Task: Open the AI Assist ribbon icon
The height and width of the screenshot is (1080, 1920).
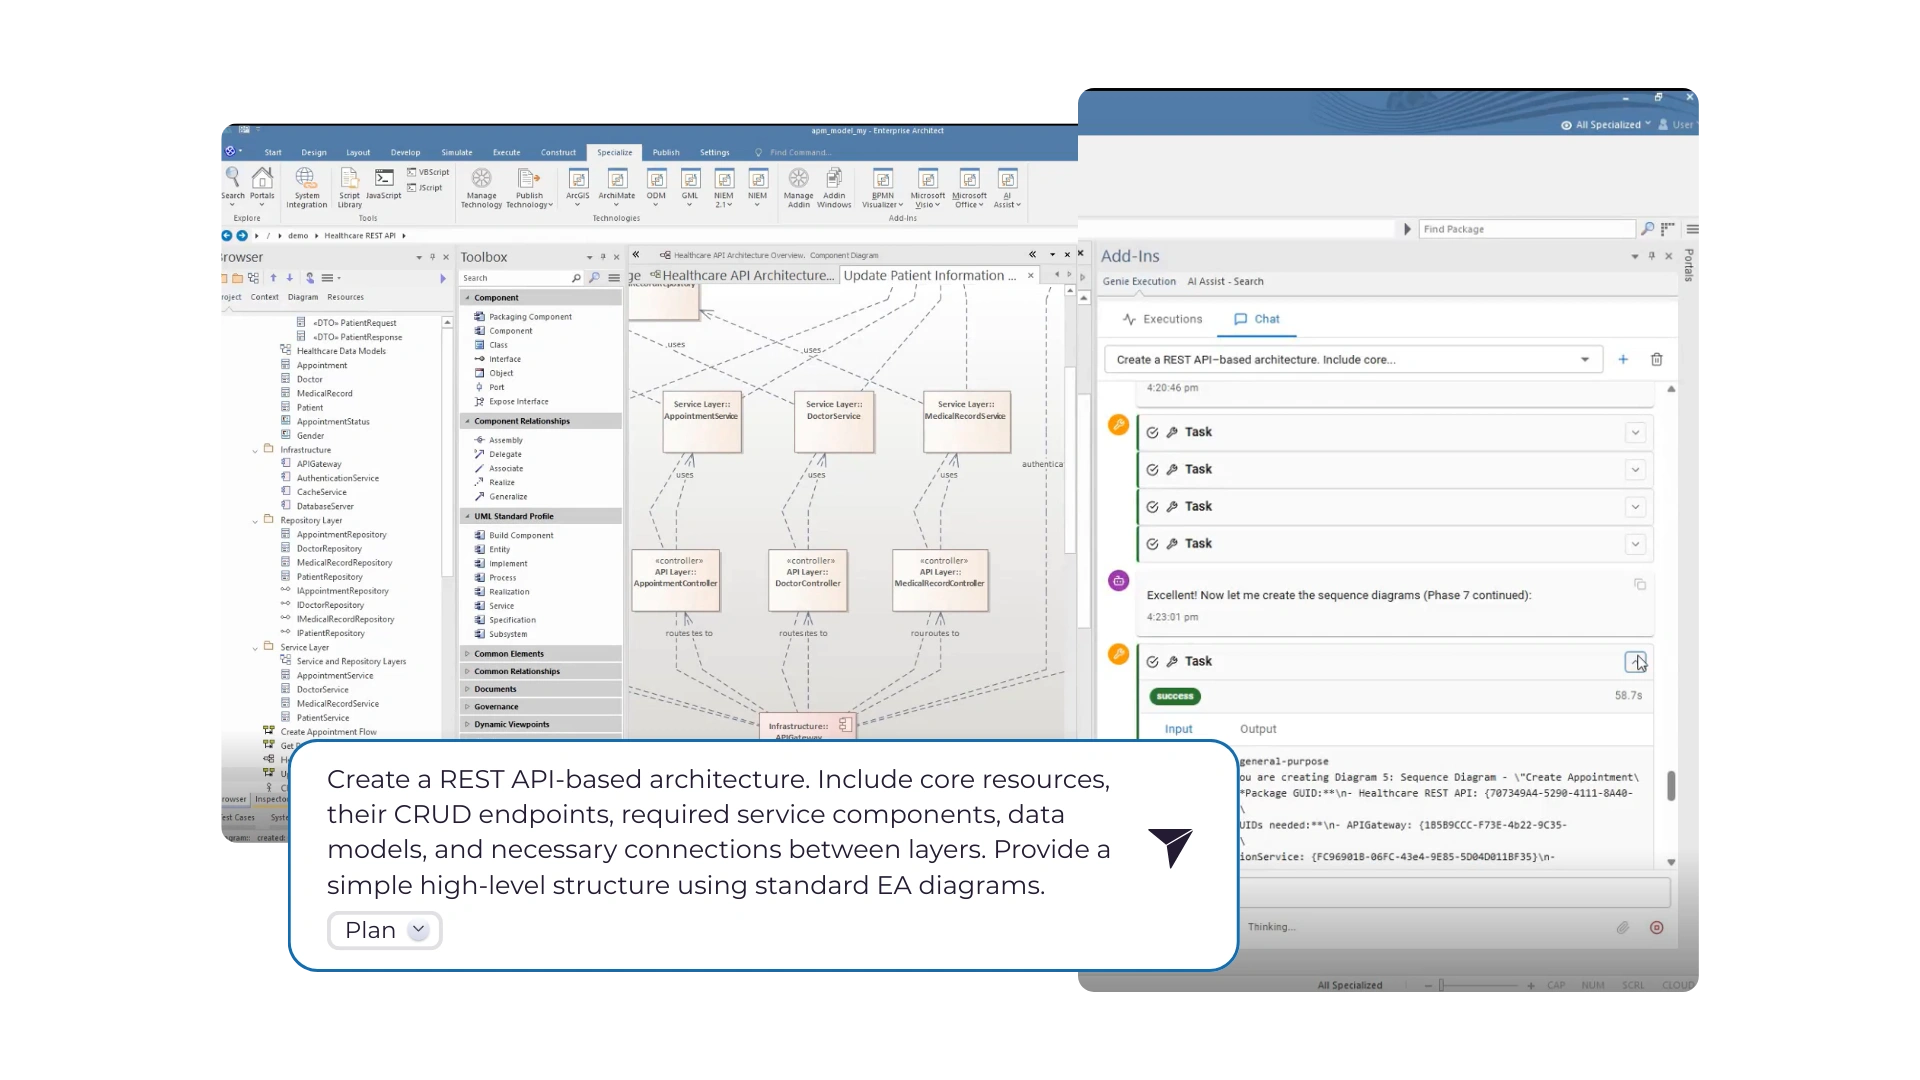Action: click(1007, 180)
